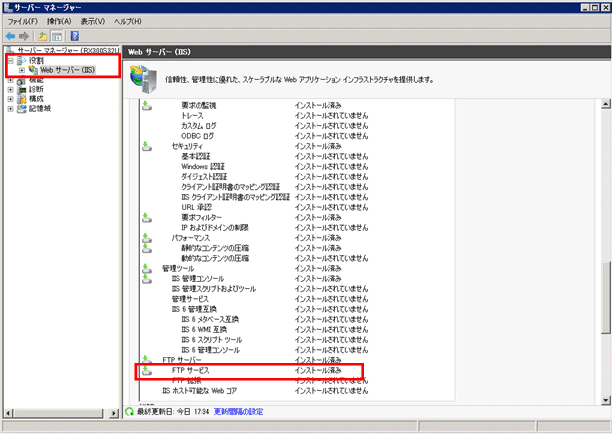This screenshot has width=612, height=434.
Task: Click the 構成 configuration tree icon
Action: [22, 99]
